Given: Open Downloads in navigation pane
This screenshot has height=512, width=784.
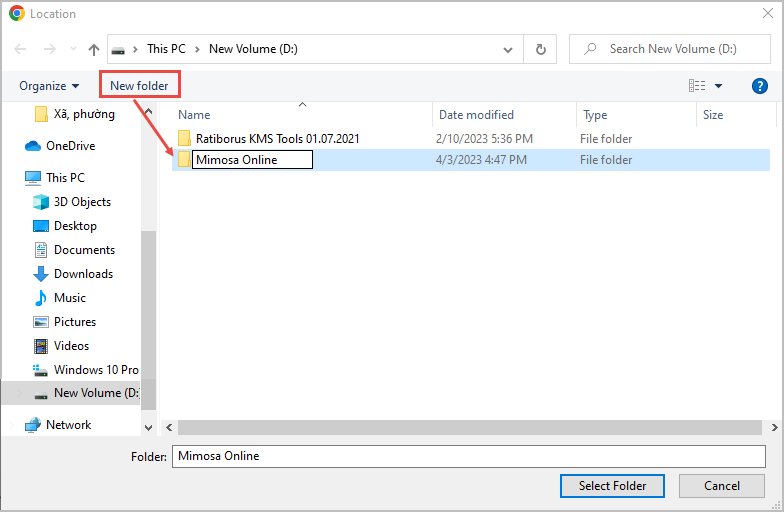Looking at the screenshot, I should [x=73, y=274].
